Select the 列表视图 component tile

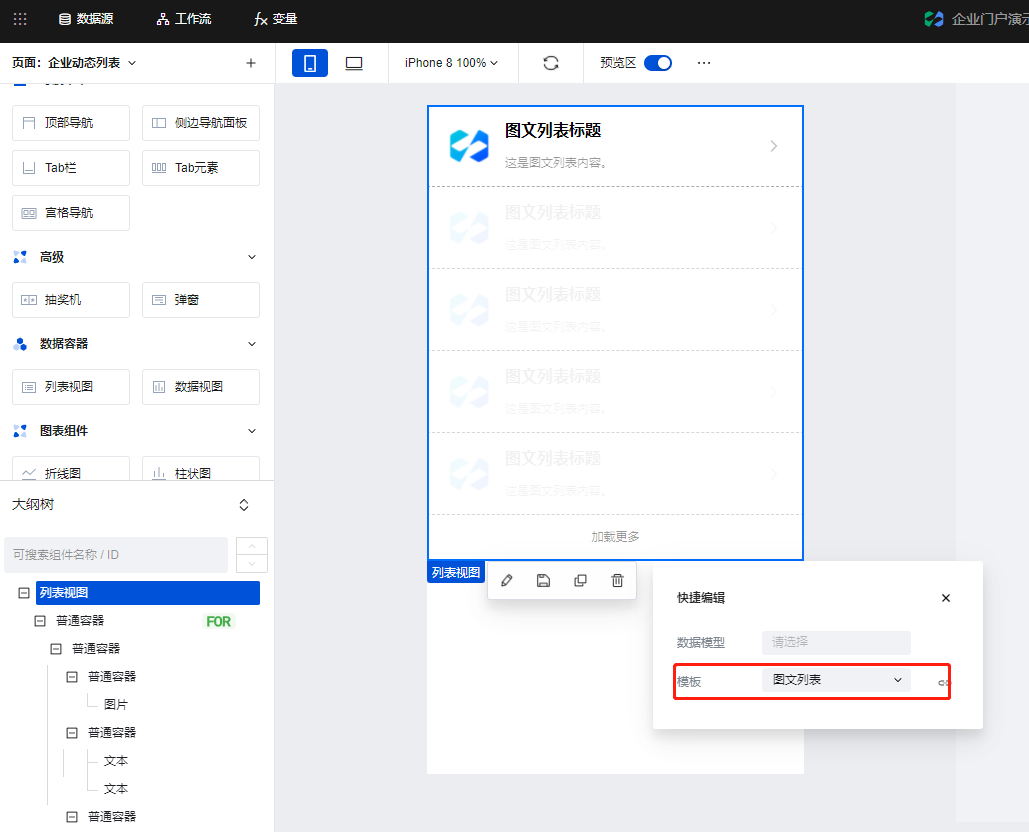[x=71, y=386]
